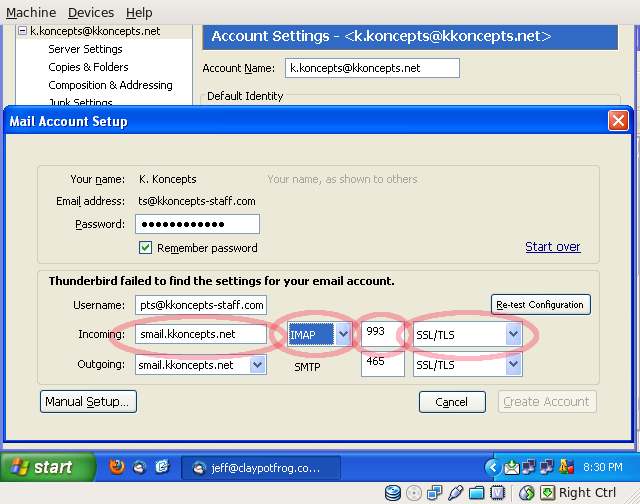The height and width of the screenshot is (504, 640).
Task: Click the mail download tray icon
Action: 511,467
